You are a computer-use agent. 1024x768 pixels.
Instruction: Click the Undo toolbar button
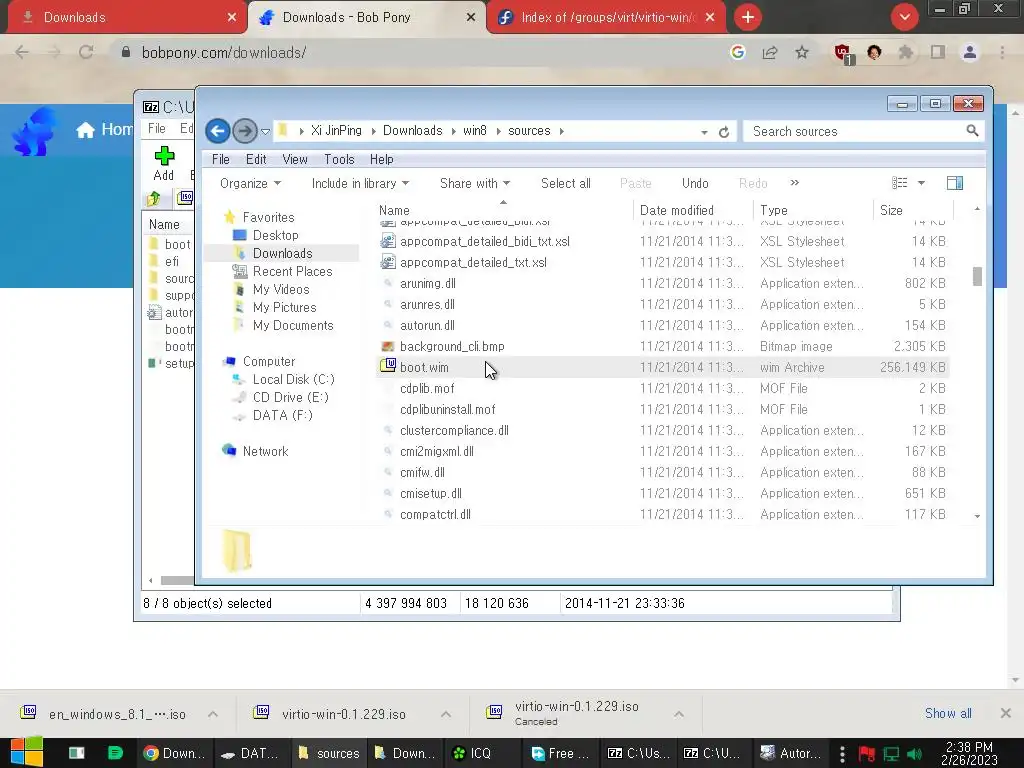(x=695, y=184)
